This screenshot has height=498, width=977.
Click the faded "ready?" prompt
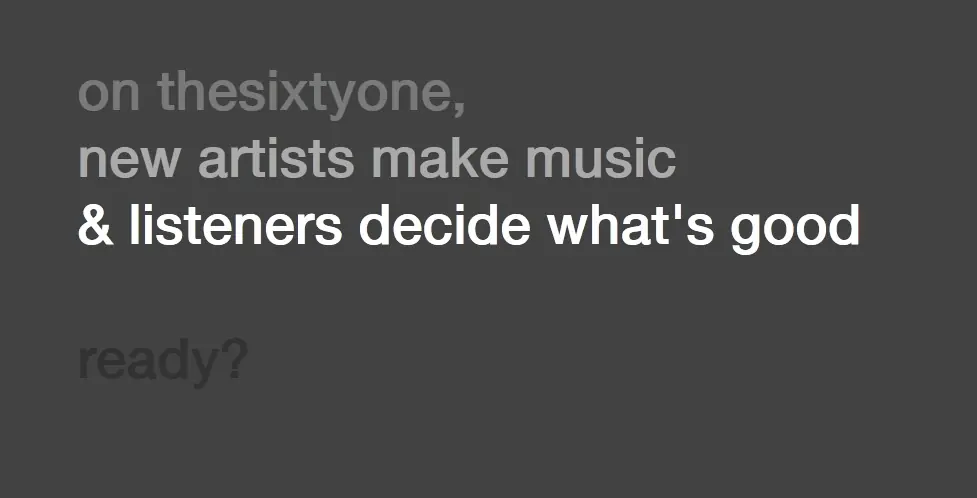(162, 362)
